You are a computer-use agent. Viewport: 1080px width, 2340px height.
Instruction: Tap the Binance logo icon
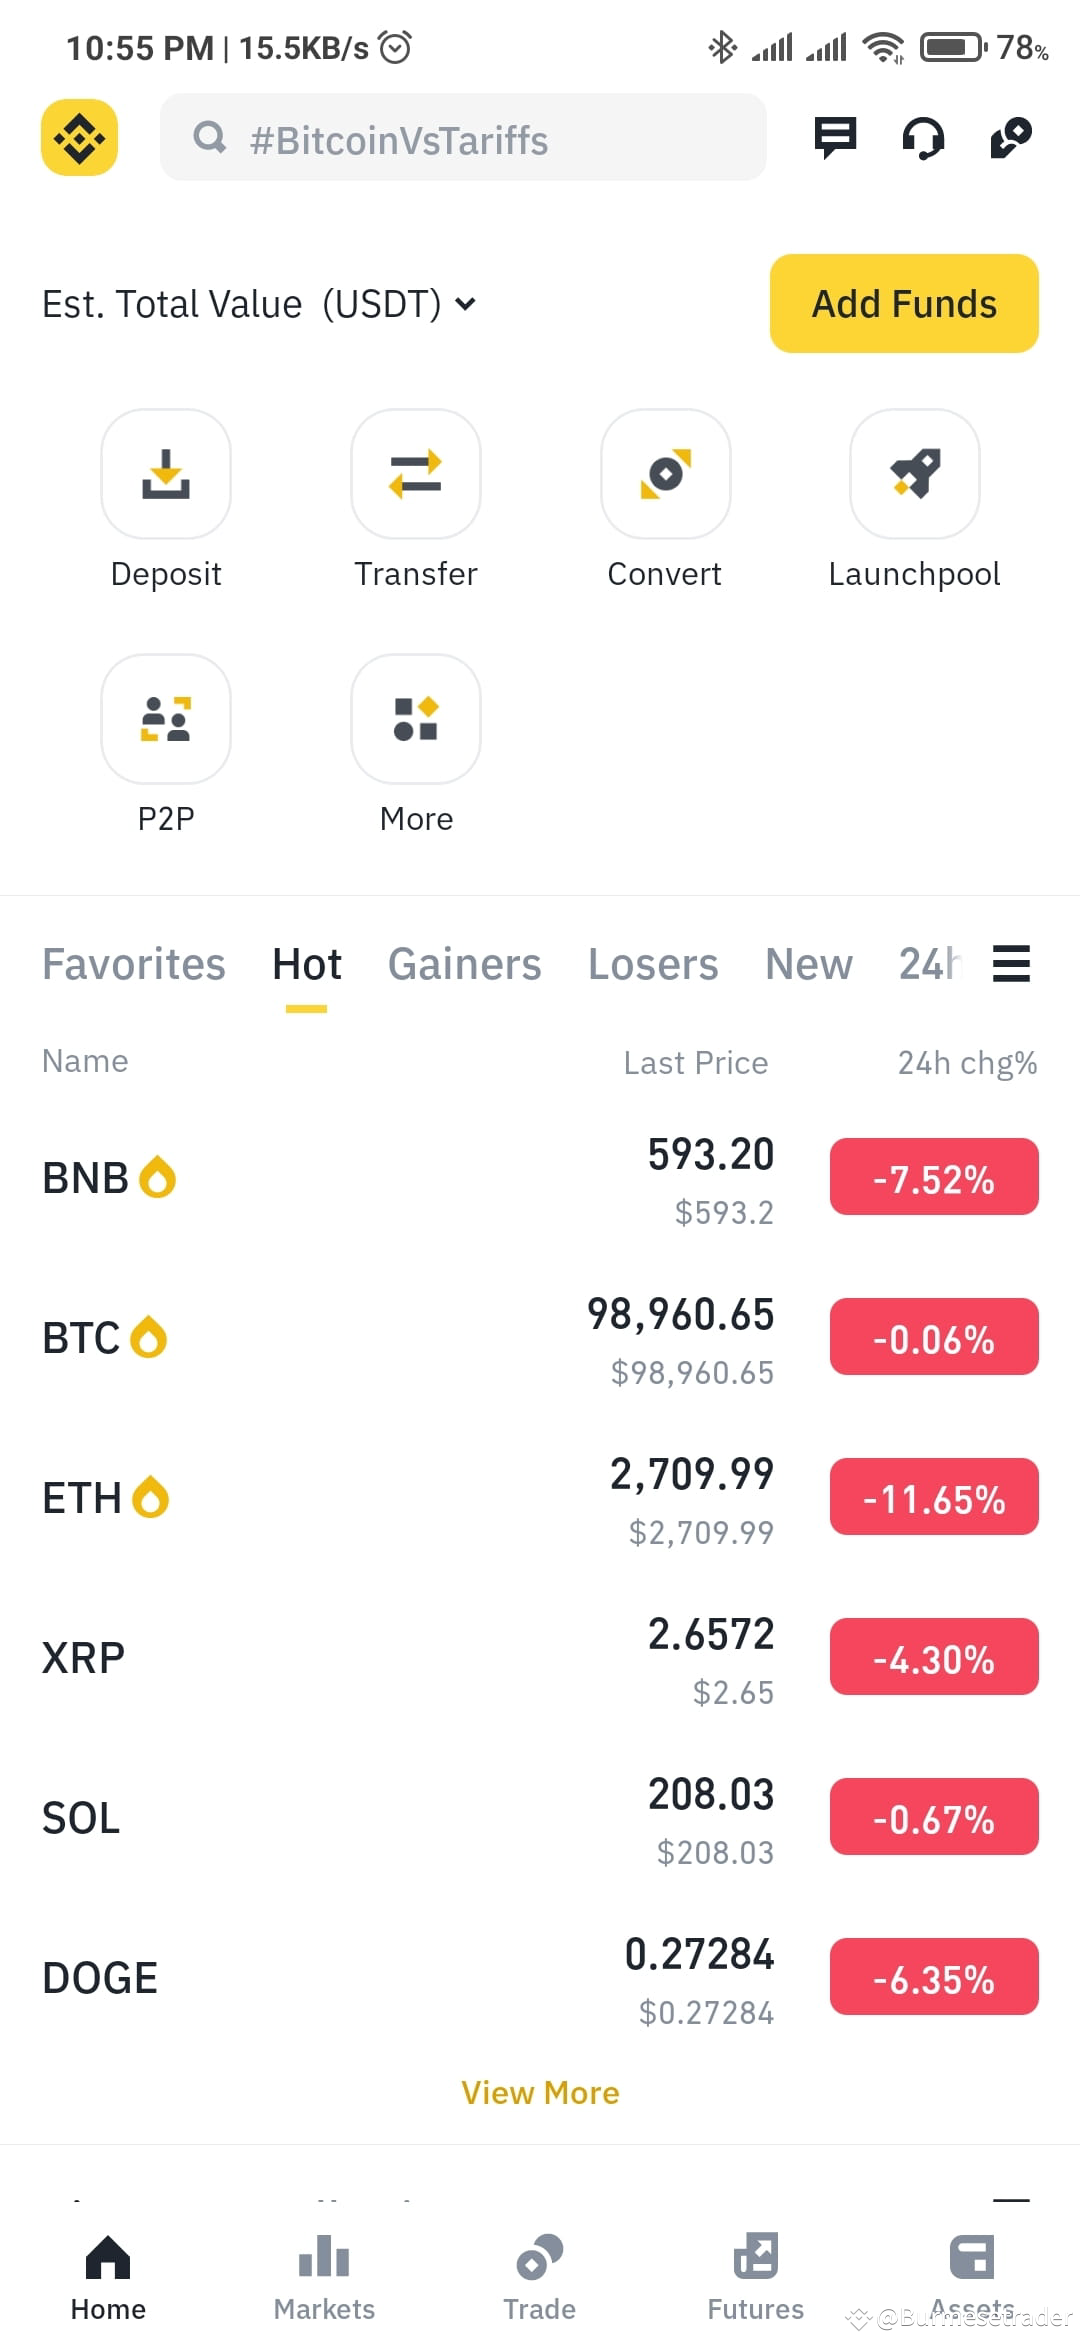pyautogui.click(x=79, y=137)
